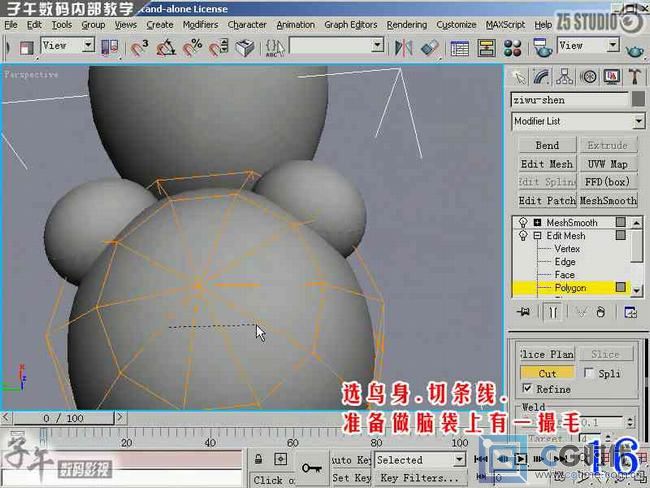Toggle the 3D Snaps magnet icon

tap(140, 48)
